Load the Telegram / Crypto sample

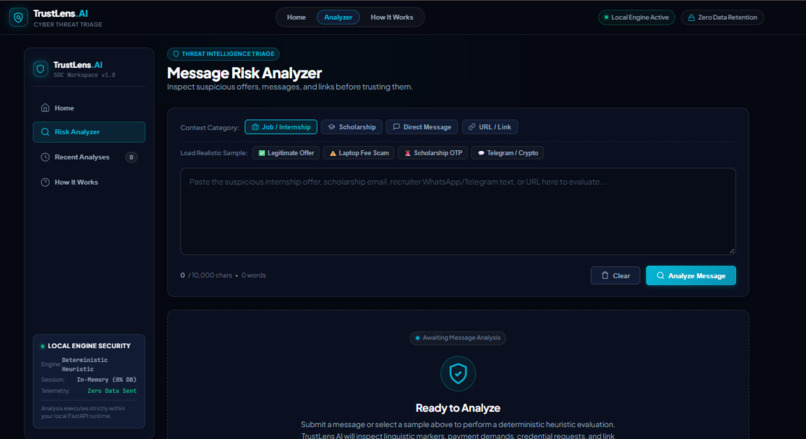point(507,153)
